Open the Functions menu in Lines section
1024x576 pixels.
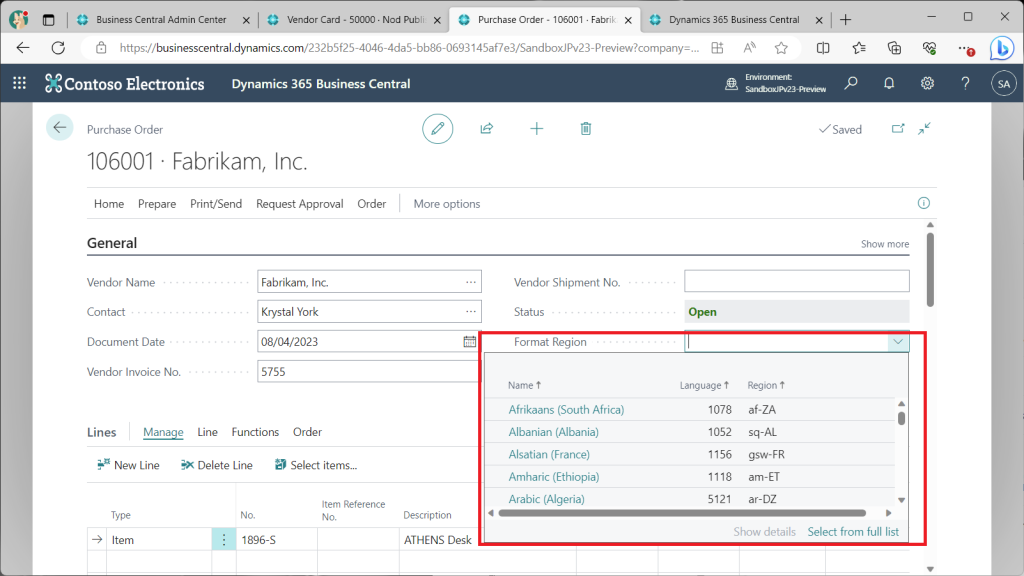(255, 432)
